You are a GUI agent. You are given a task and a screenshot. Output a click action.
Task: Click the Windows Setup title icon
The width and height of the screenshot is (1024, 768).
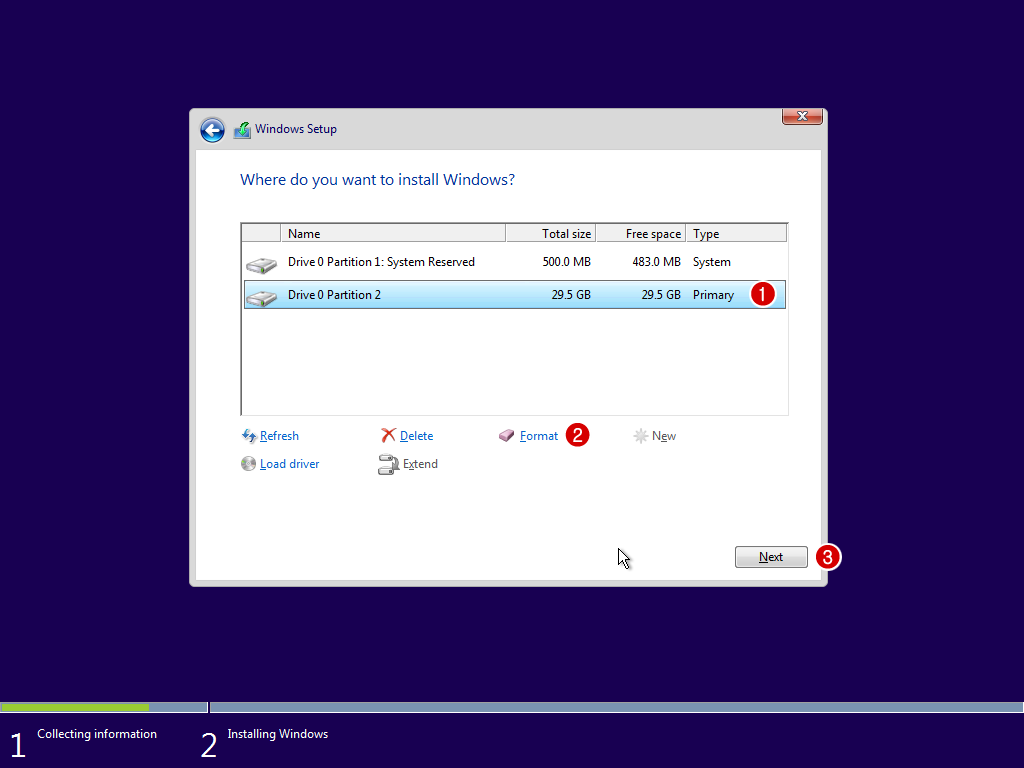click(242, 130)
